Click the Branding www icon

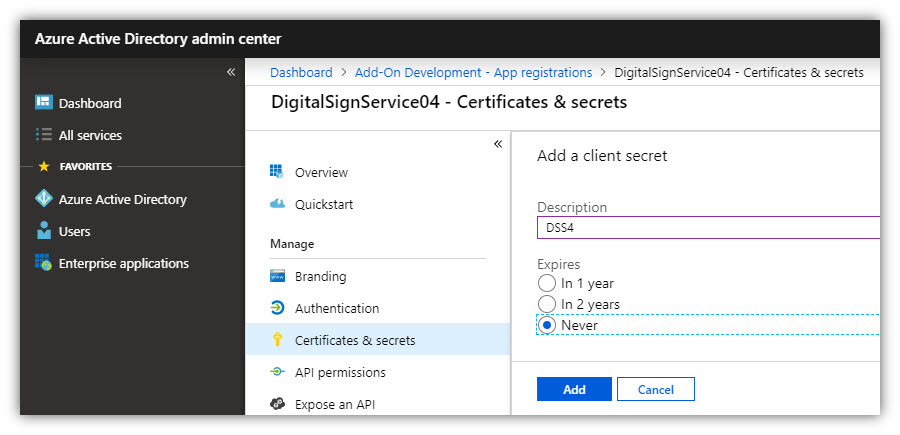pos(277,276)
